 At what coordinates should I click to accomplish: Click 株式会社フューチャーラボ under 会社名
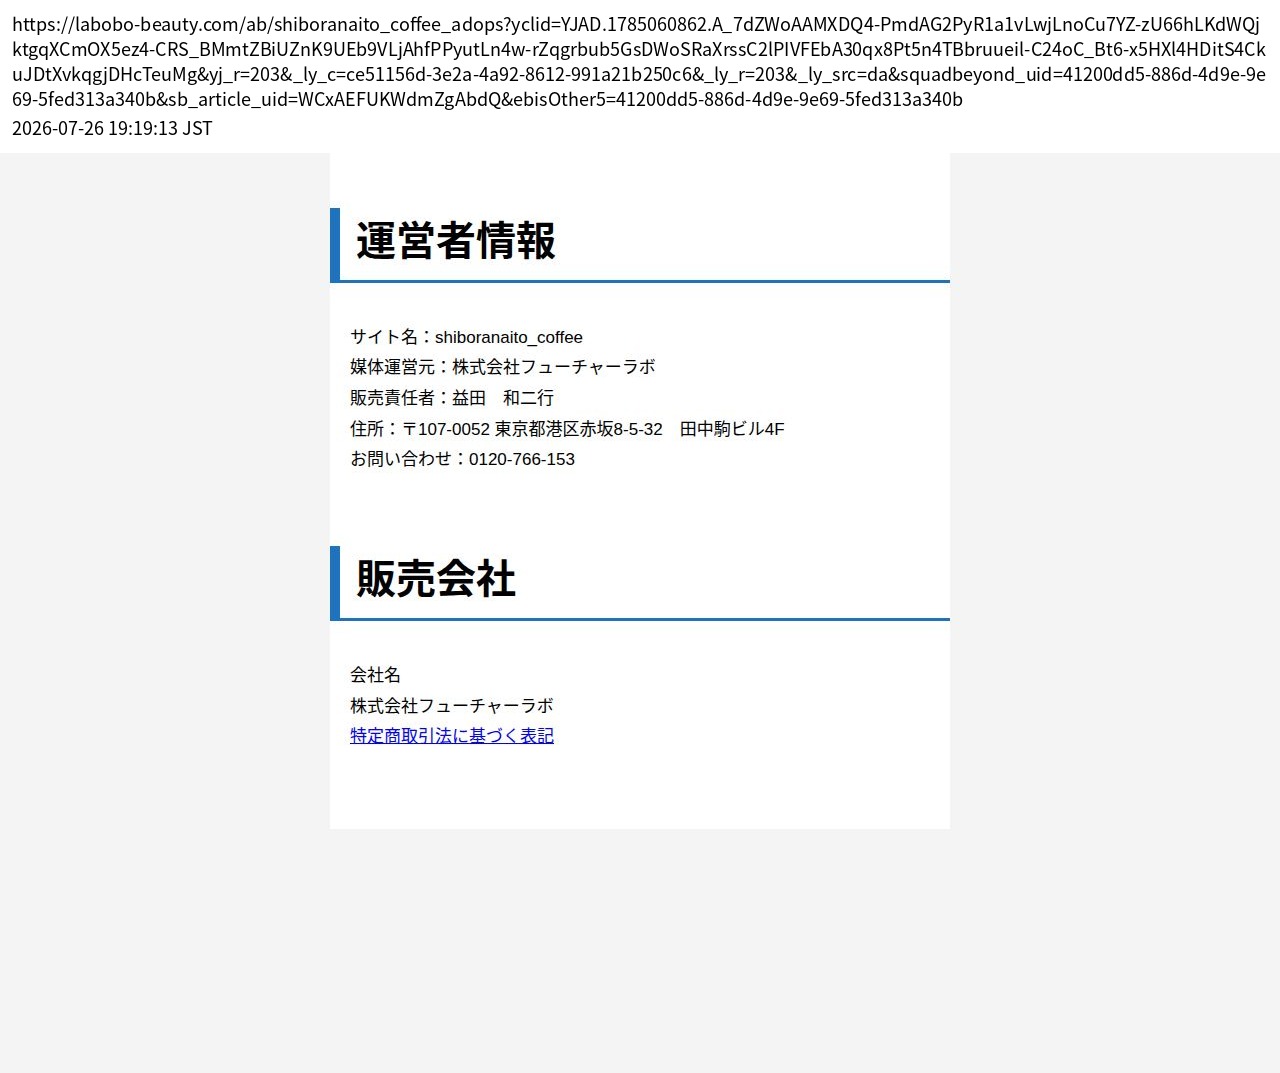(452, 706)
